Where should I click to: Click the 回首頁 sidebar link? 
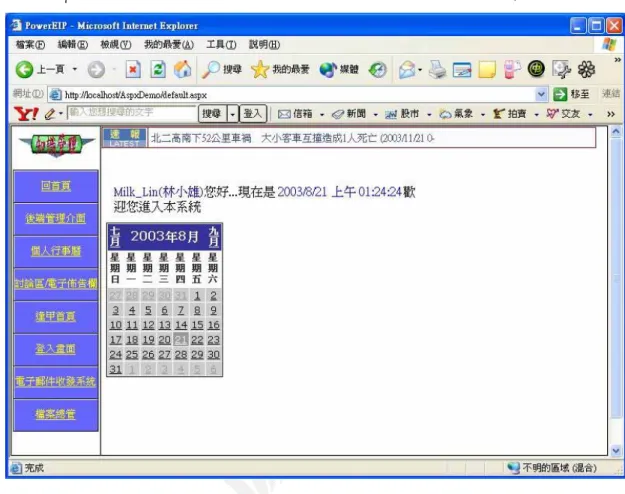point(56,186)
